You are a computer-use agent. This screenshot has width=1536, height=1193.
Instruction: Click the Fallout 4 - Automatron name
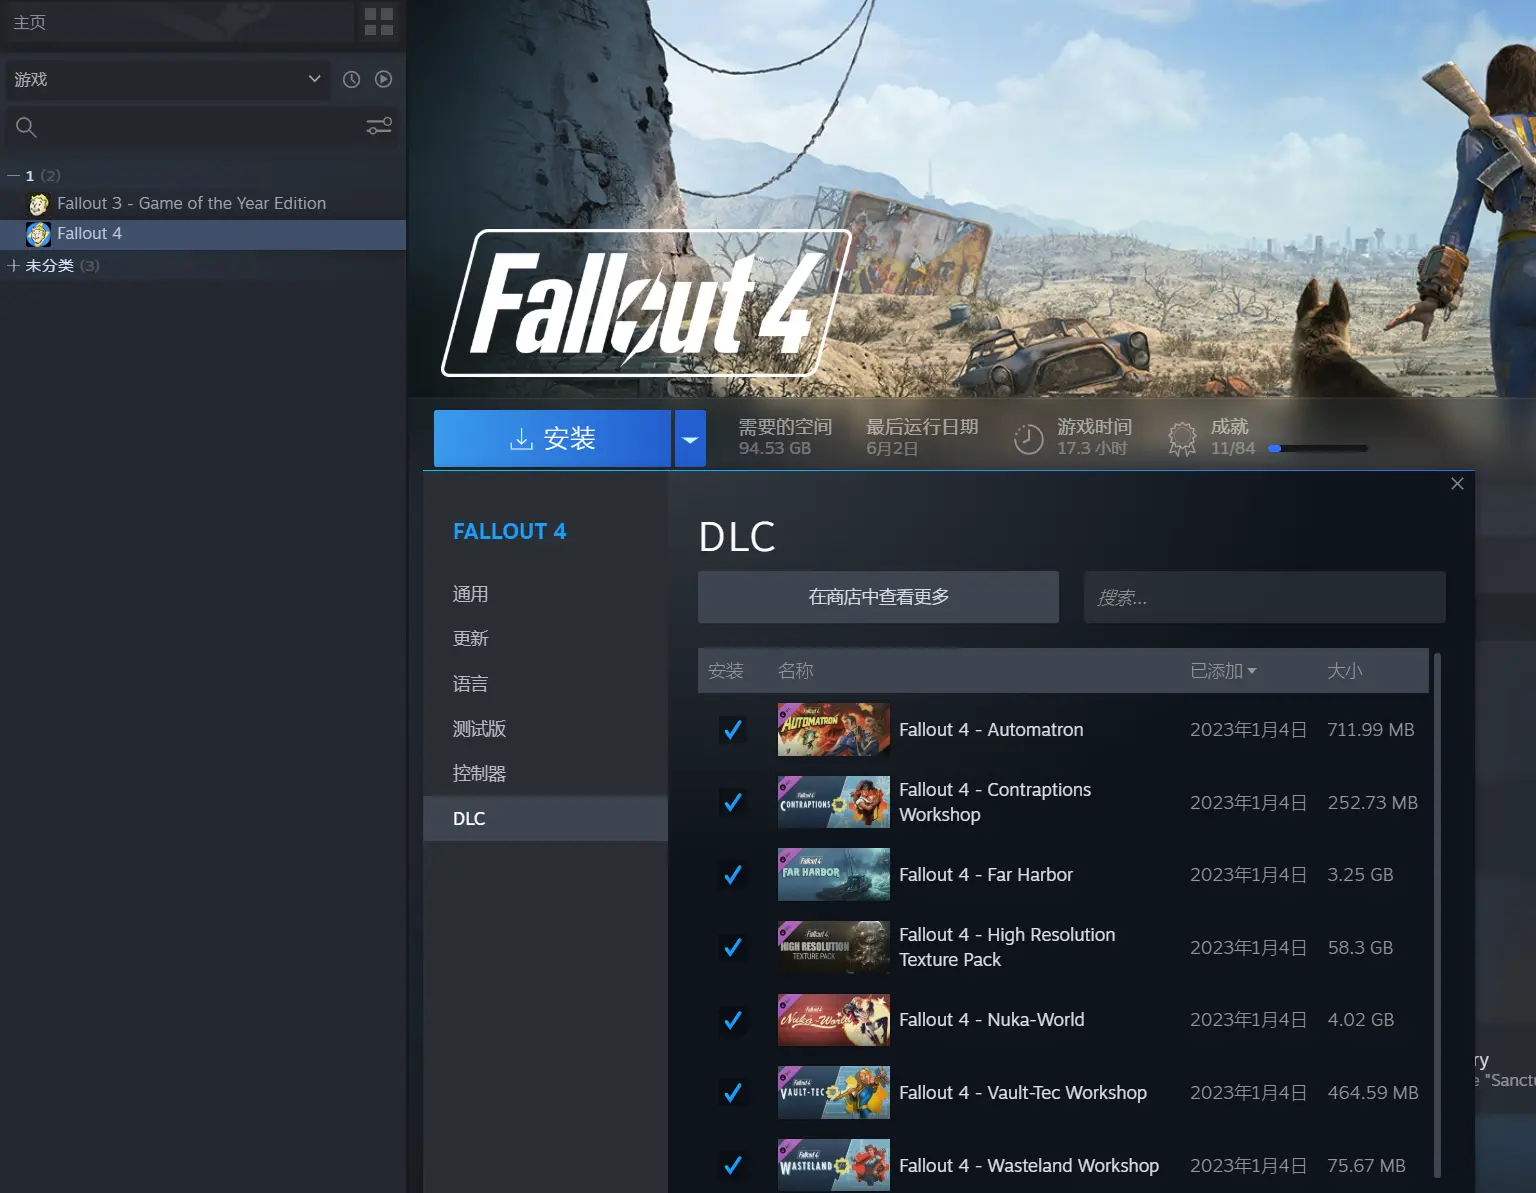coord(991,730)
